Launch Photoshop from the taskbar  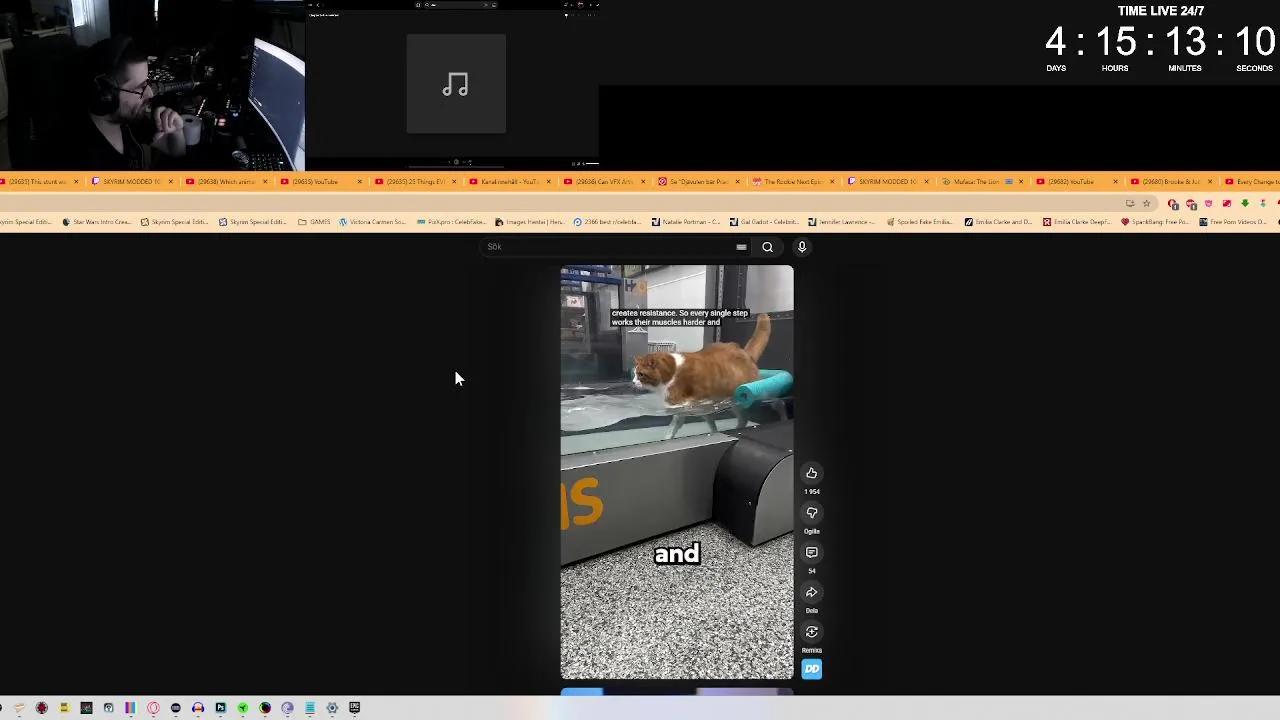[x=221, y=708]
